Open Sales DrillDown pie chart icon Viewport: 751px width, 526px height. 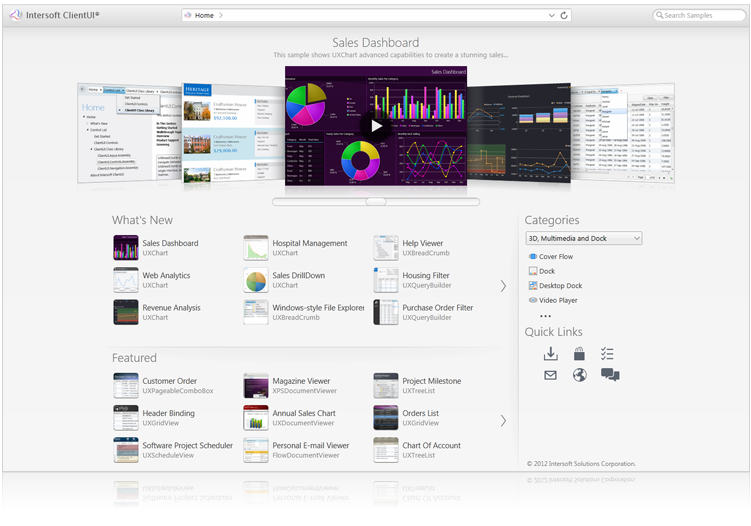pyautogui.click(x=256, y=280)
